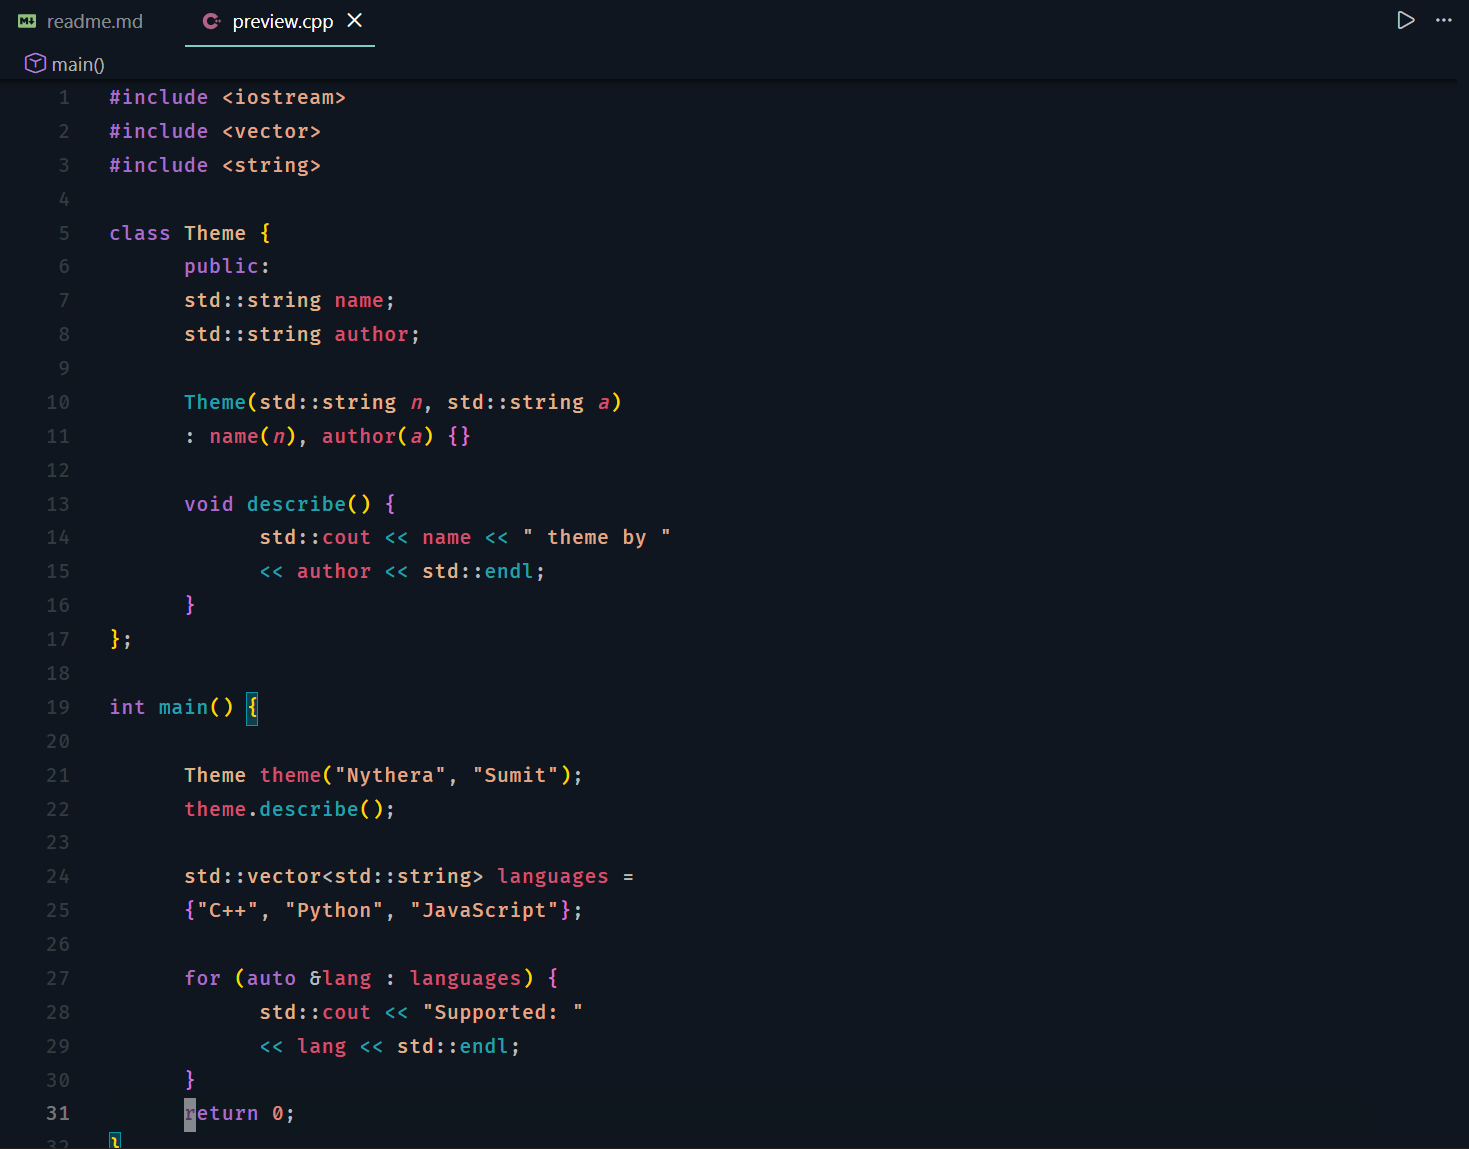
Task: Close the preview.cpp tab
Action: pyautogui.click(x=355, y=19)
